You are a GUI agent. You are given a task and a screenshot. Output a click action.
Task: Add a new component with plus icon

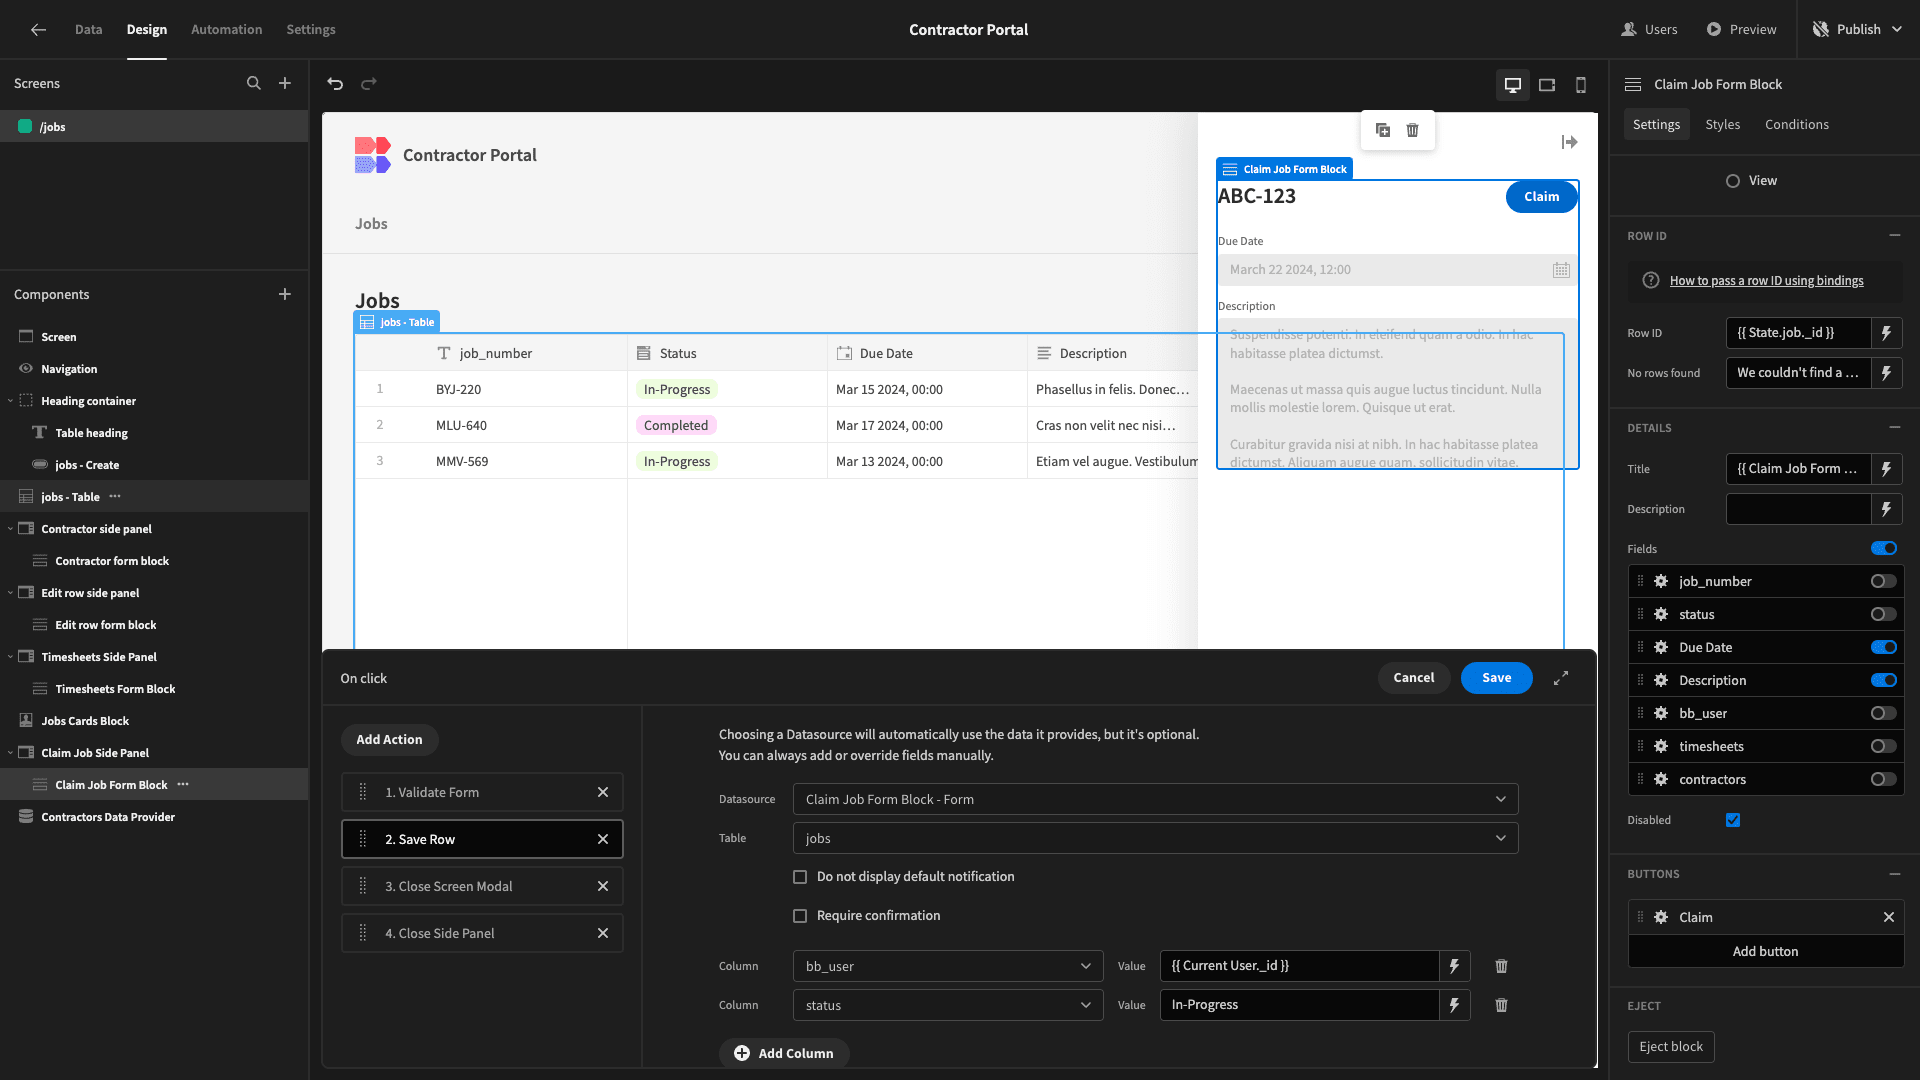(285, 294)
